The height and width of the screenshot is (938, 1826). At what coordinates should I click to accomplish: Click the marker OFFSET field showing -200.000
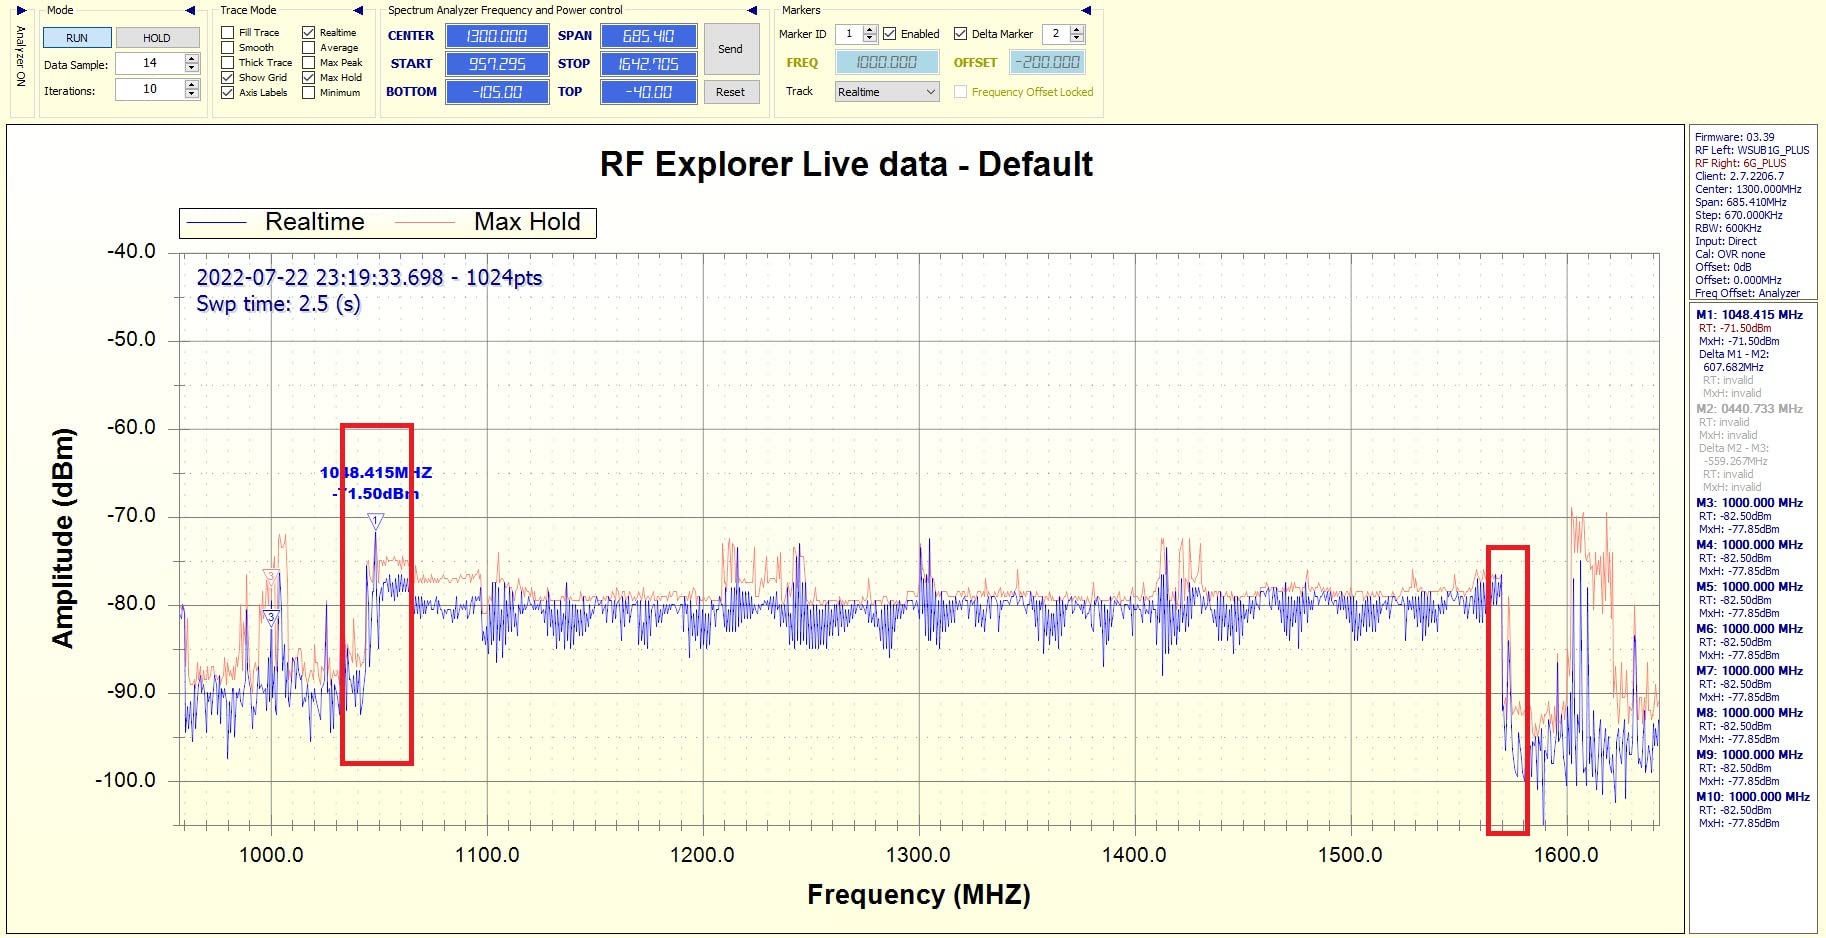[1048, 62]
